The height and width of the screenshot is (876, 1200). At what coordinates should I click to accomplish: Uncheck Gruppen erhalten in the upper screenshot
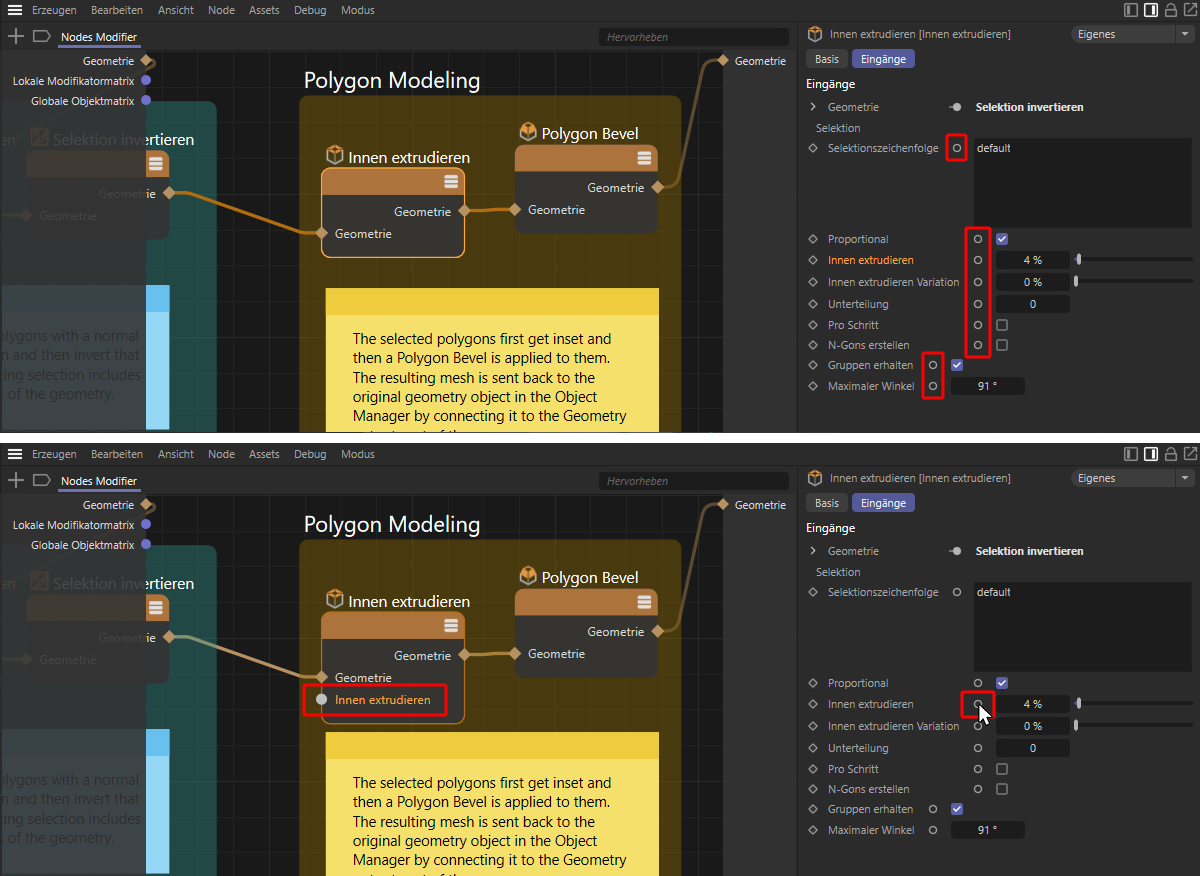pyautogui.click(x=957, y=365)
